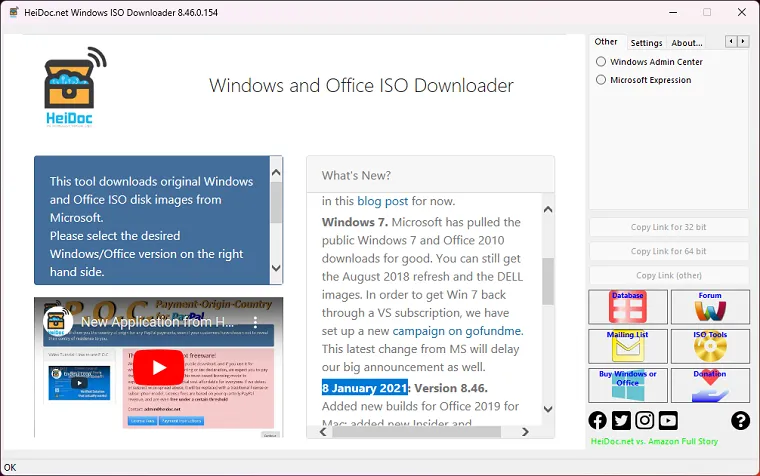Minimize the ISO Downloader window
This screenshot has width=760, height=476.
coord(673,12)
